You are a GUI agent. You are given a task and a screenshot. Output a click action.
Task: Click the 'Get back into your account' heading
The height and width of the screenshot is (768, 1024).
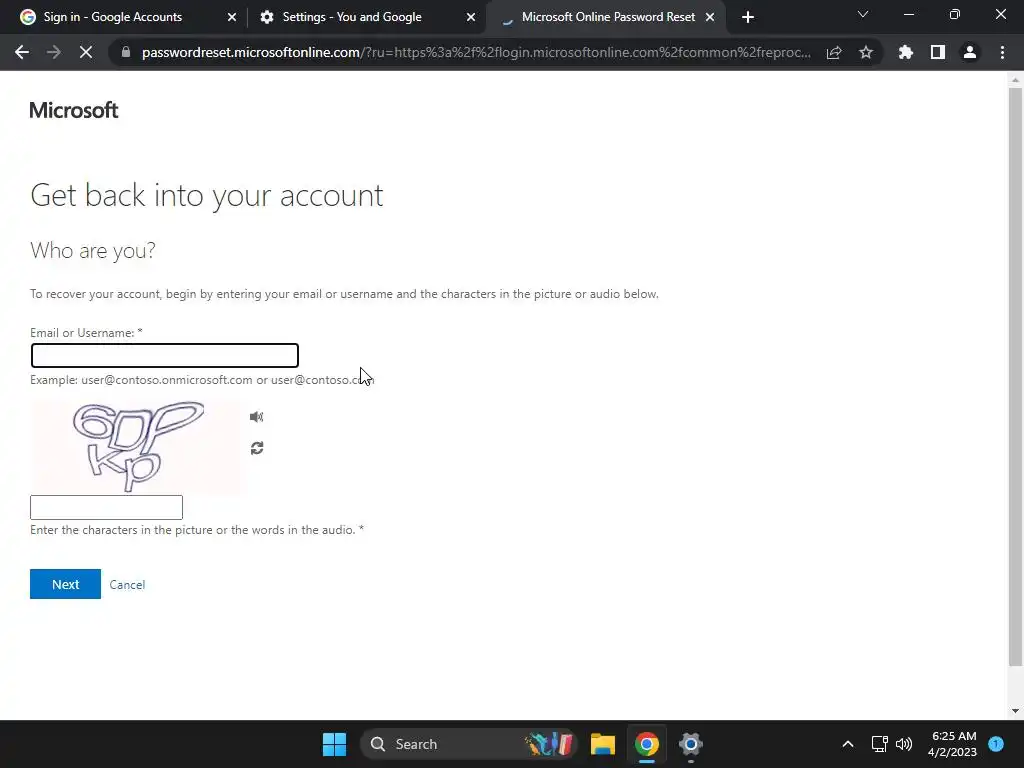pyautogui.click(x=206, y=195)
